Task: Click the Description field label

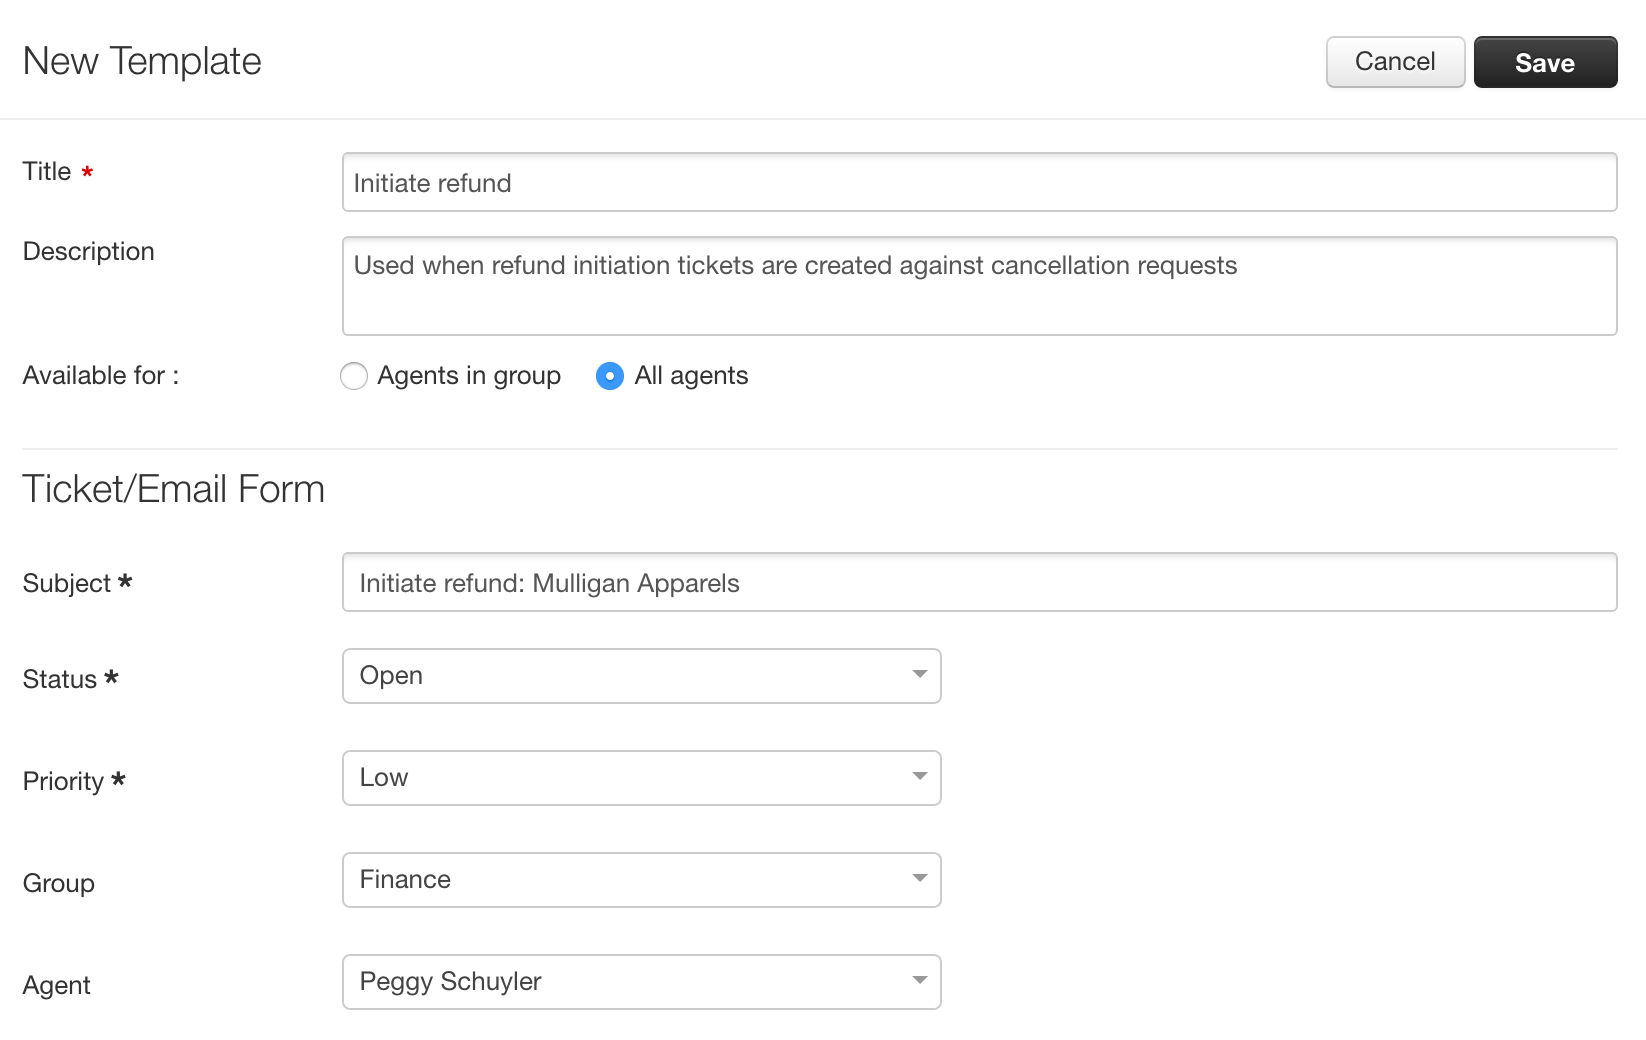Action: [x=89, y=252]
